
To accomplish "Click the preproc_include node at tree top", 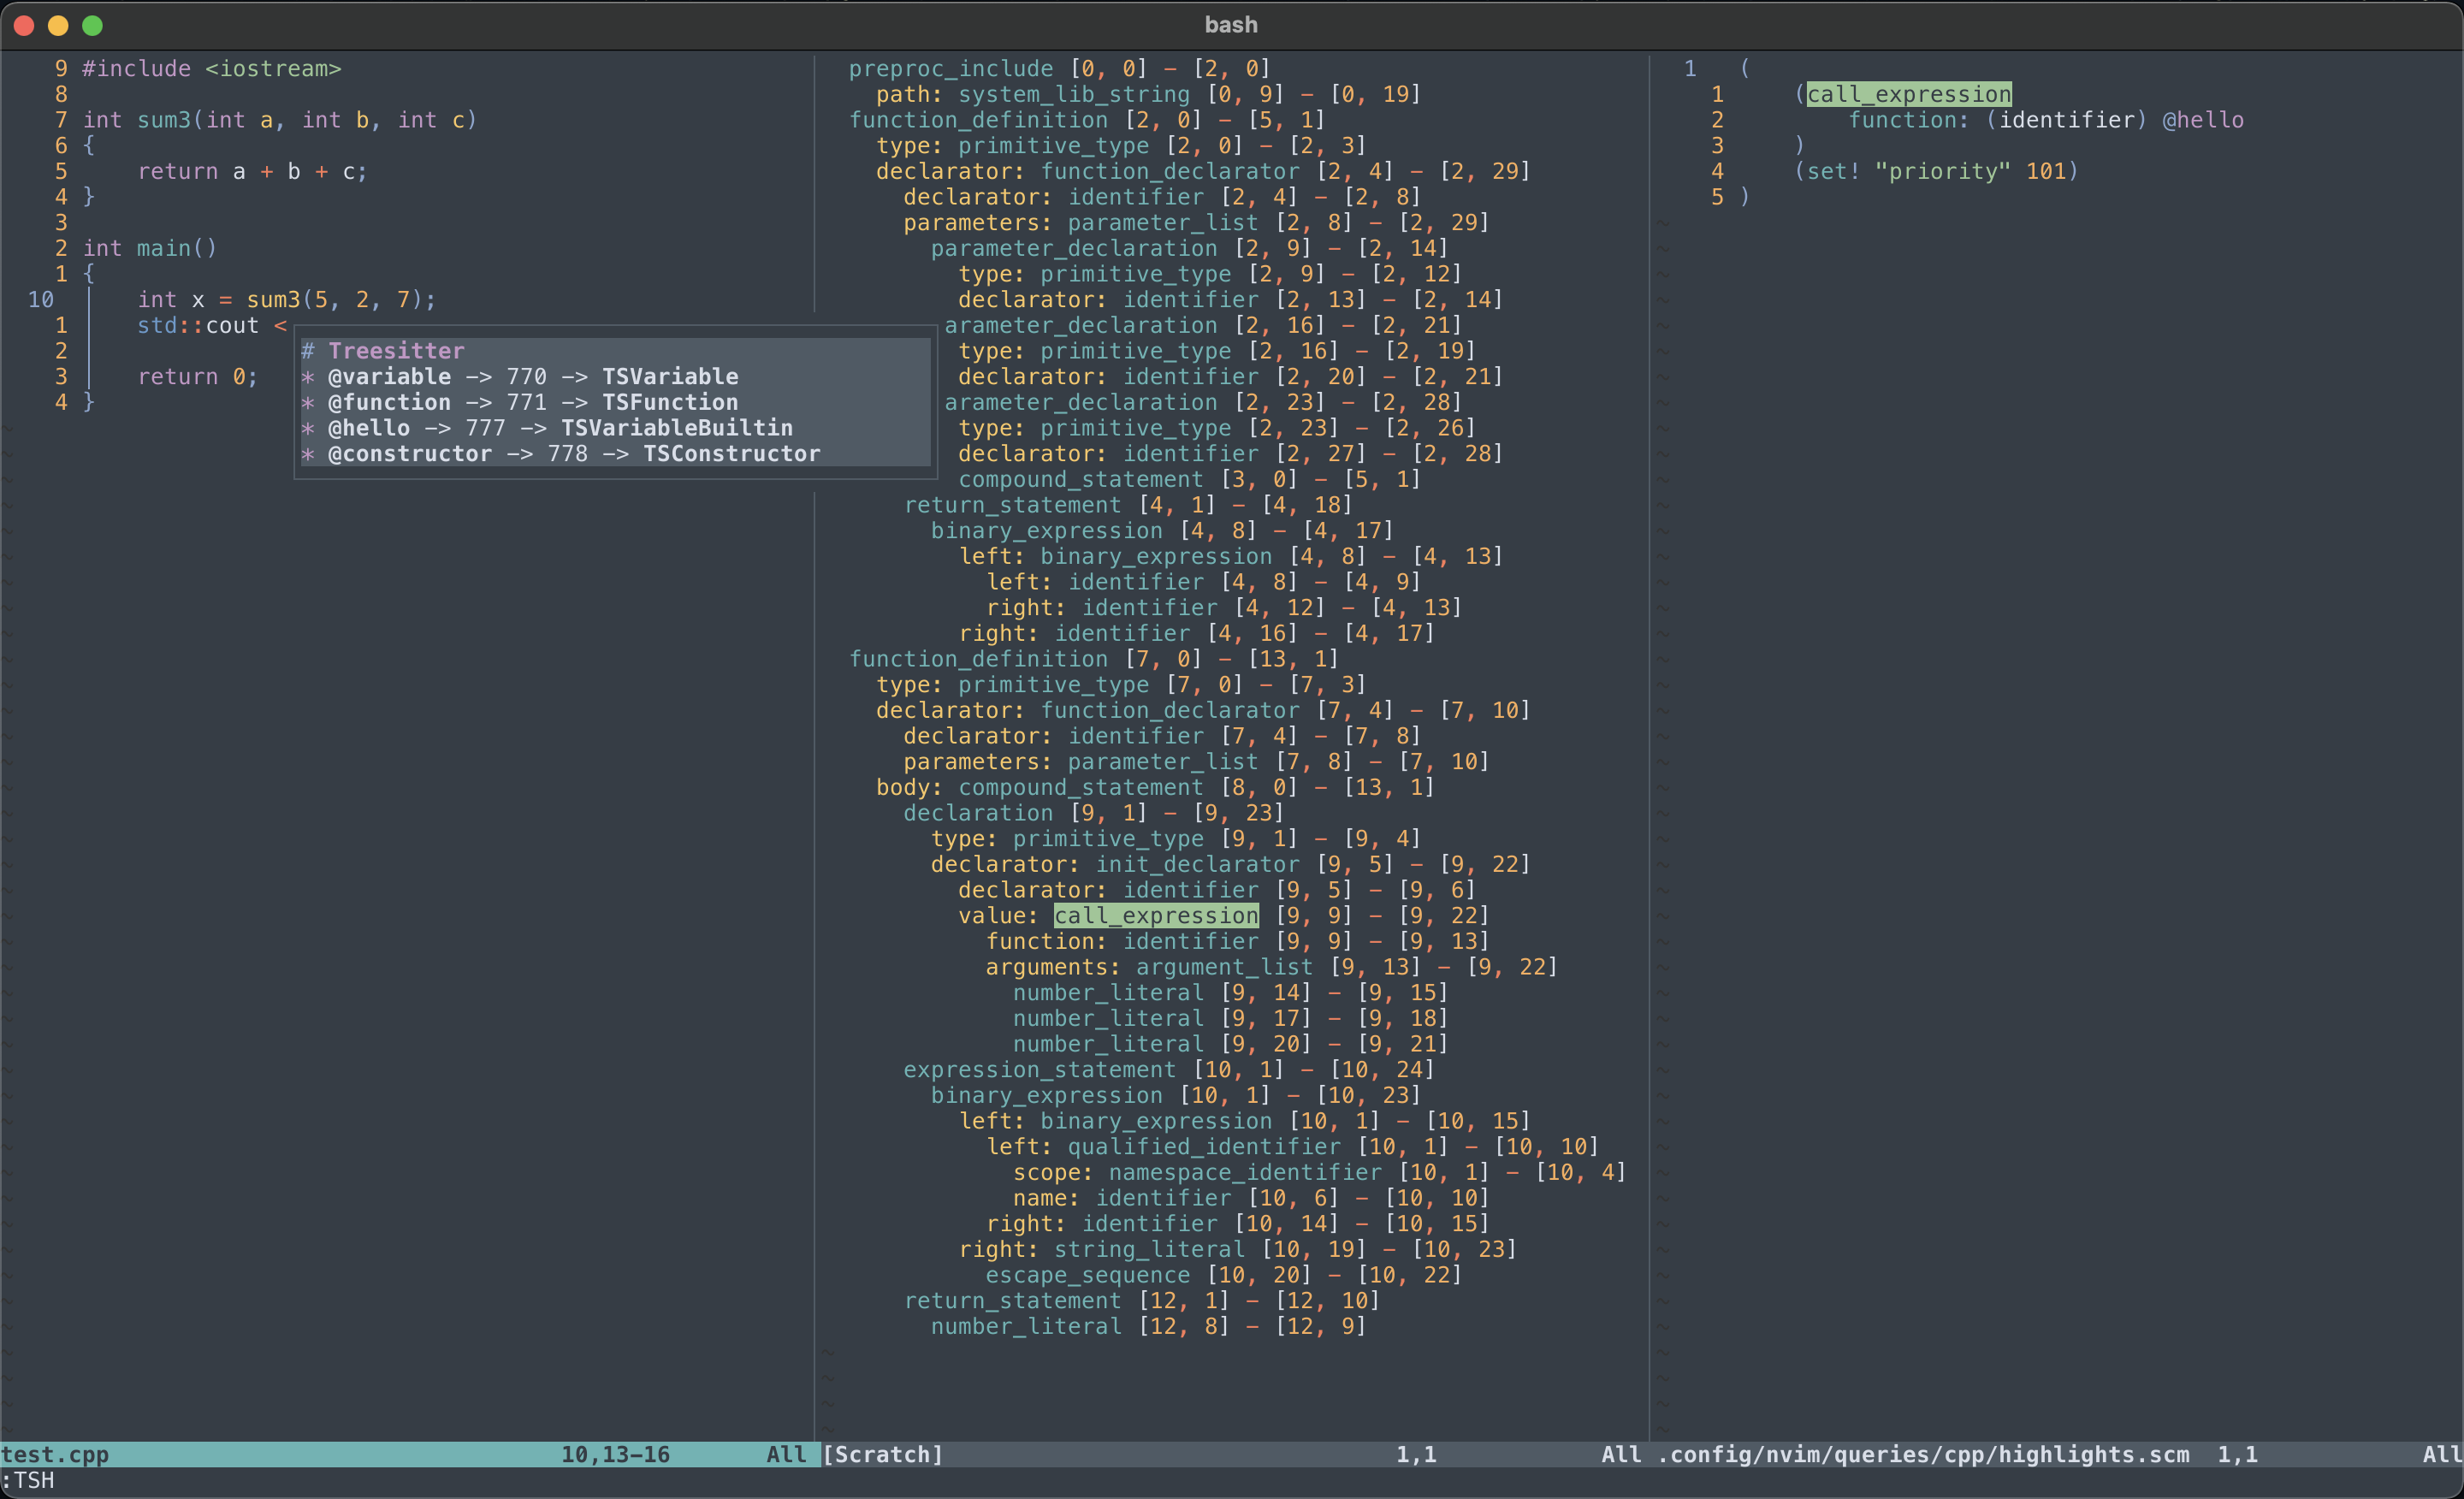I will coord(950,68).
